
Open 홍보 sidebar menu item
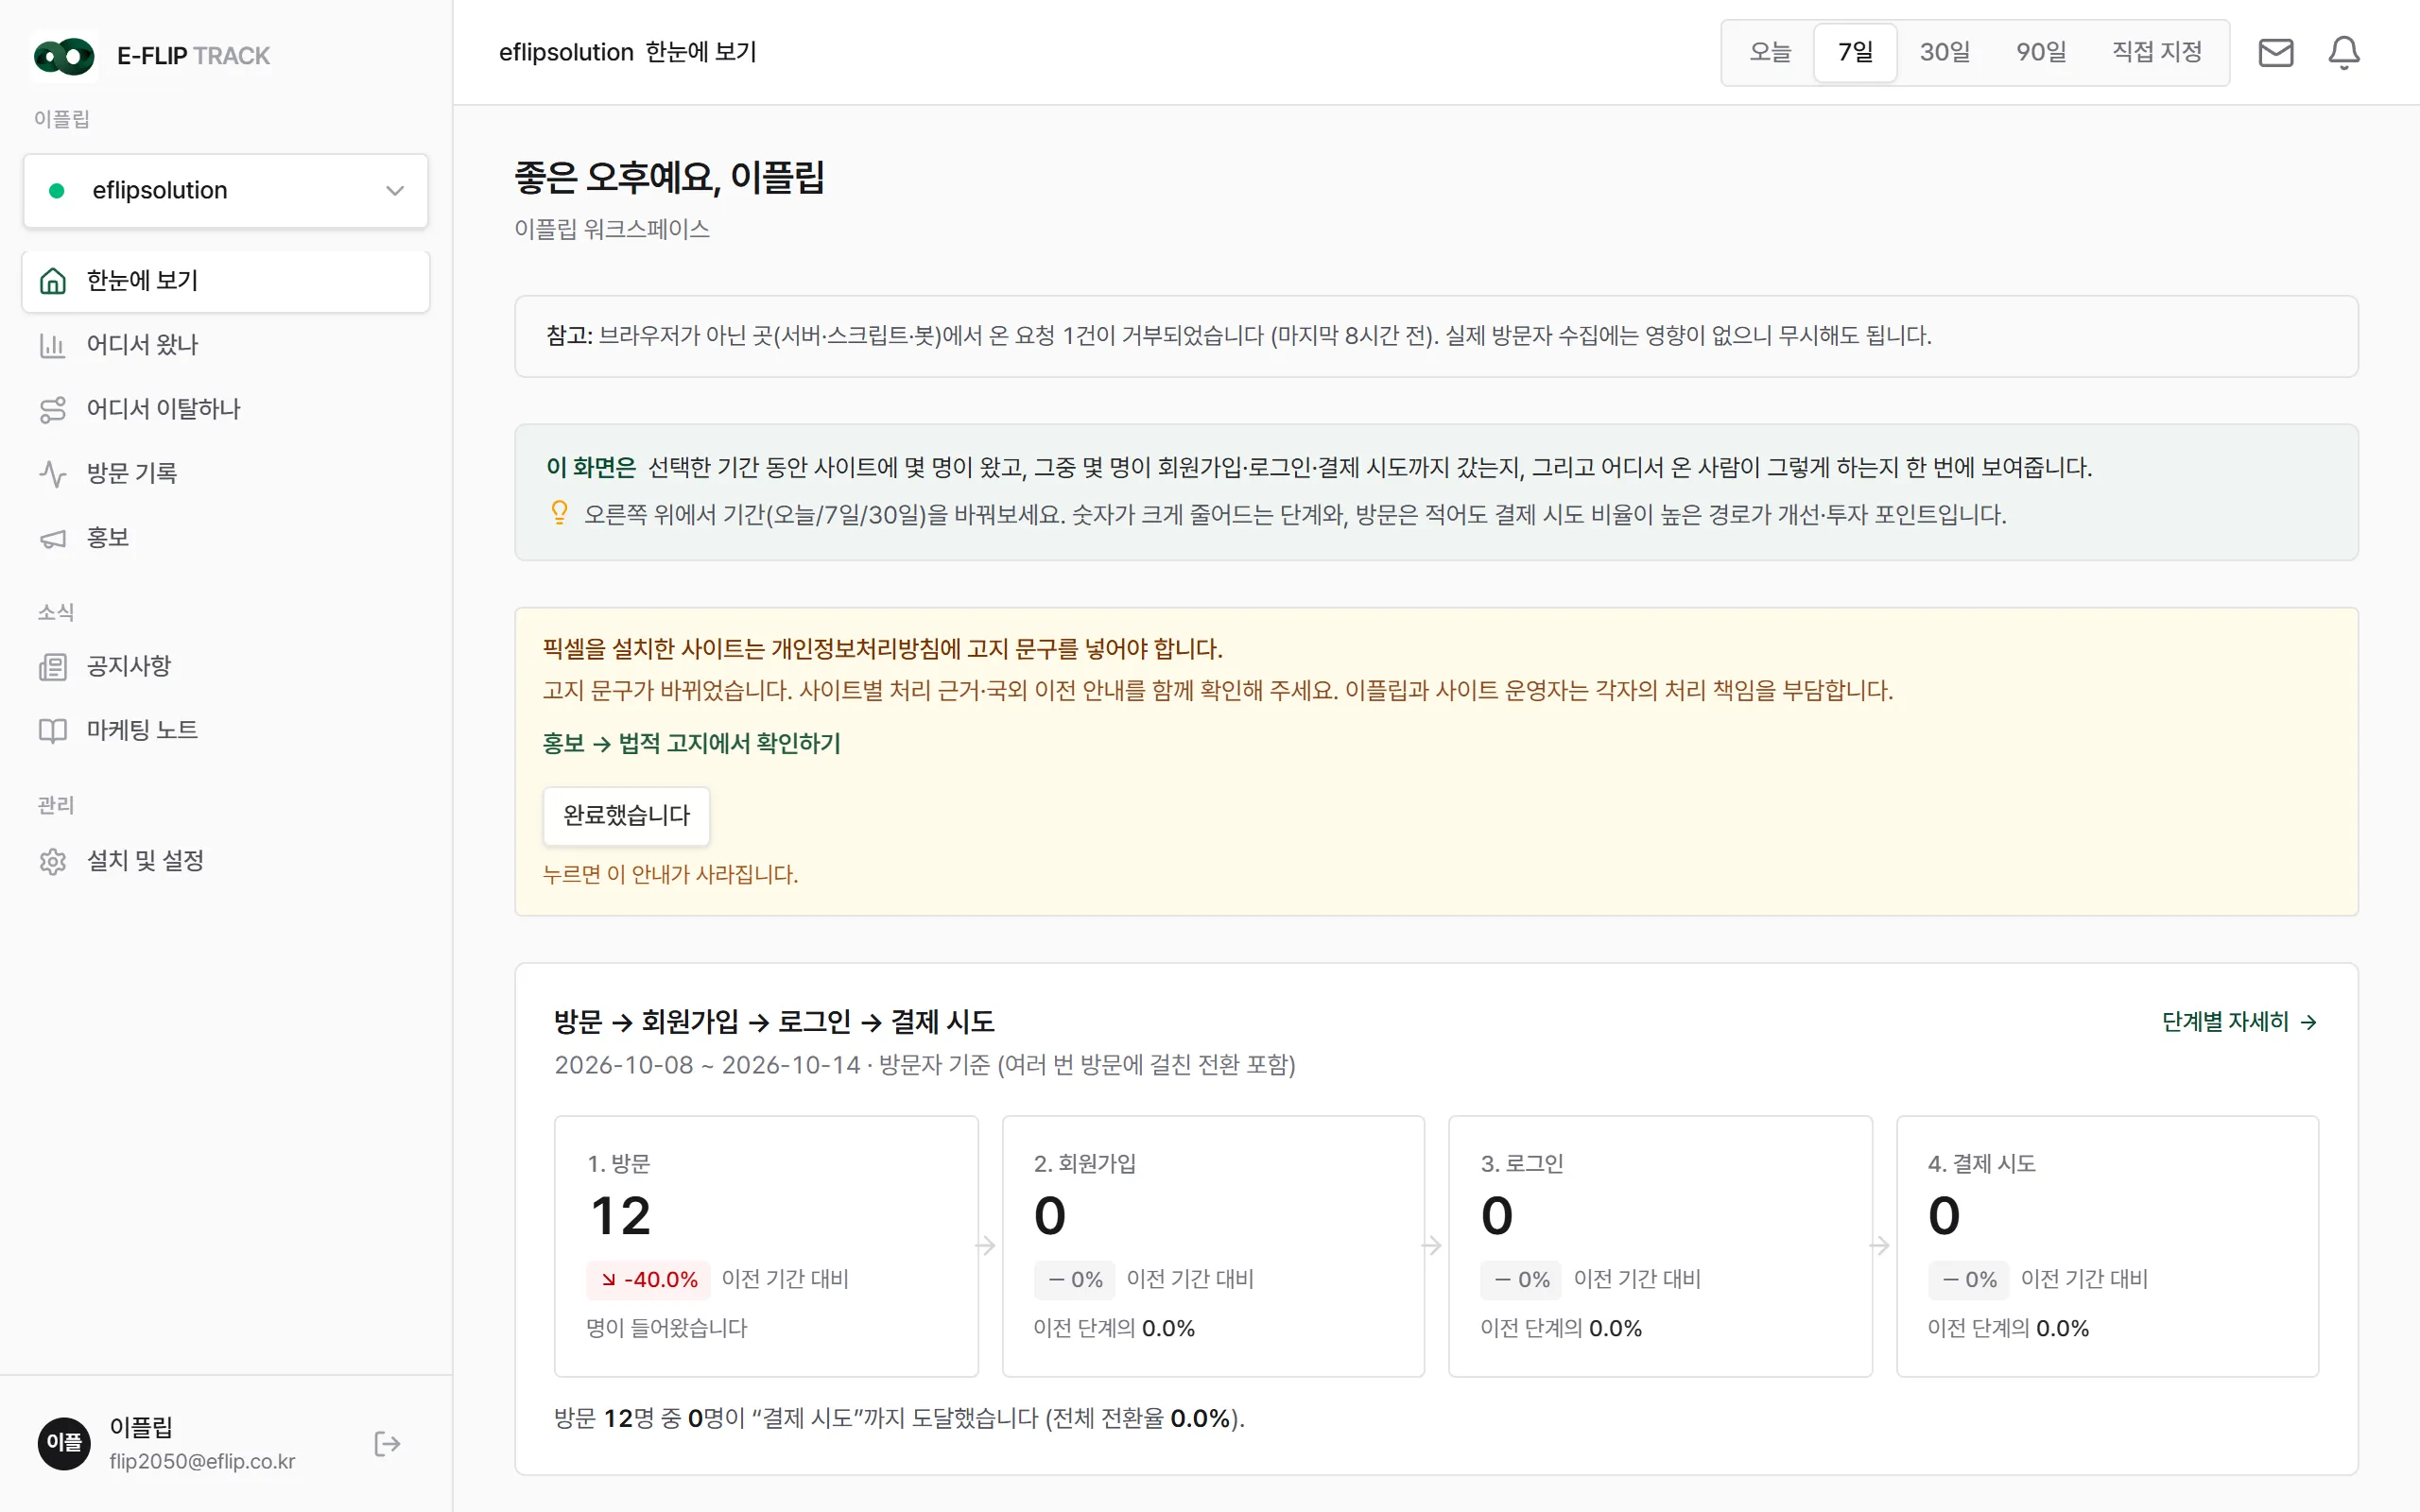(x=226, y=538)
